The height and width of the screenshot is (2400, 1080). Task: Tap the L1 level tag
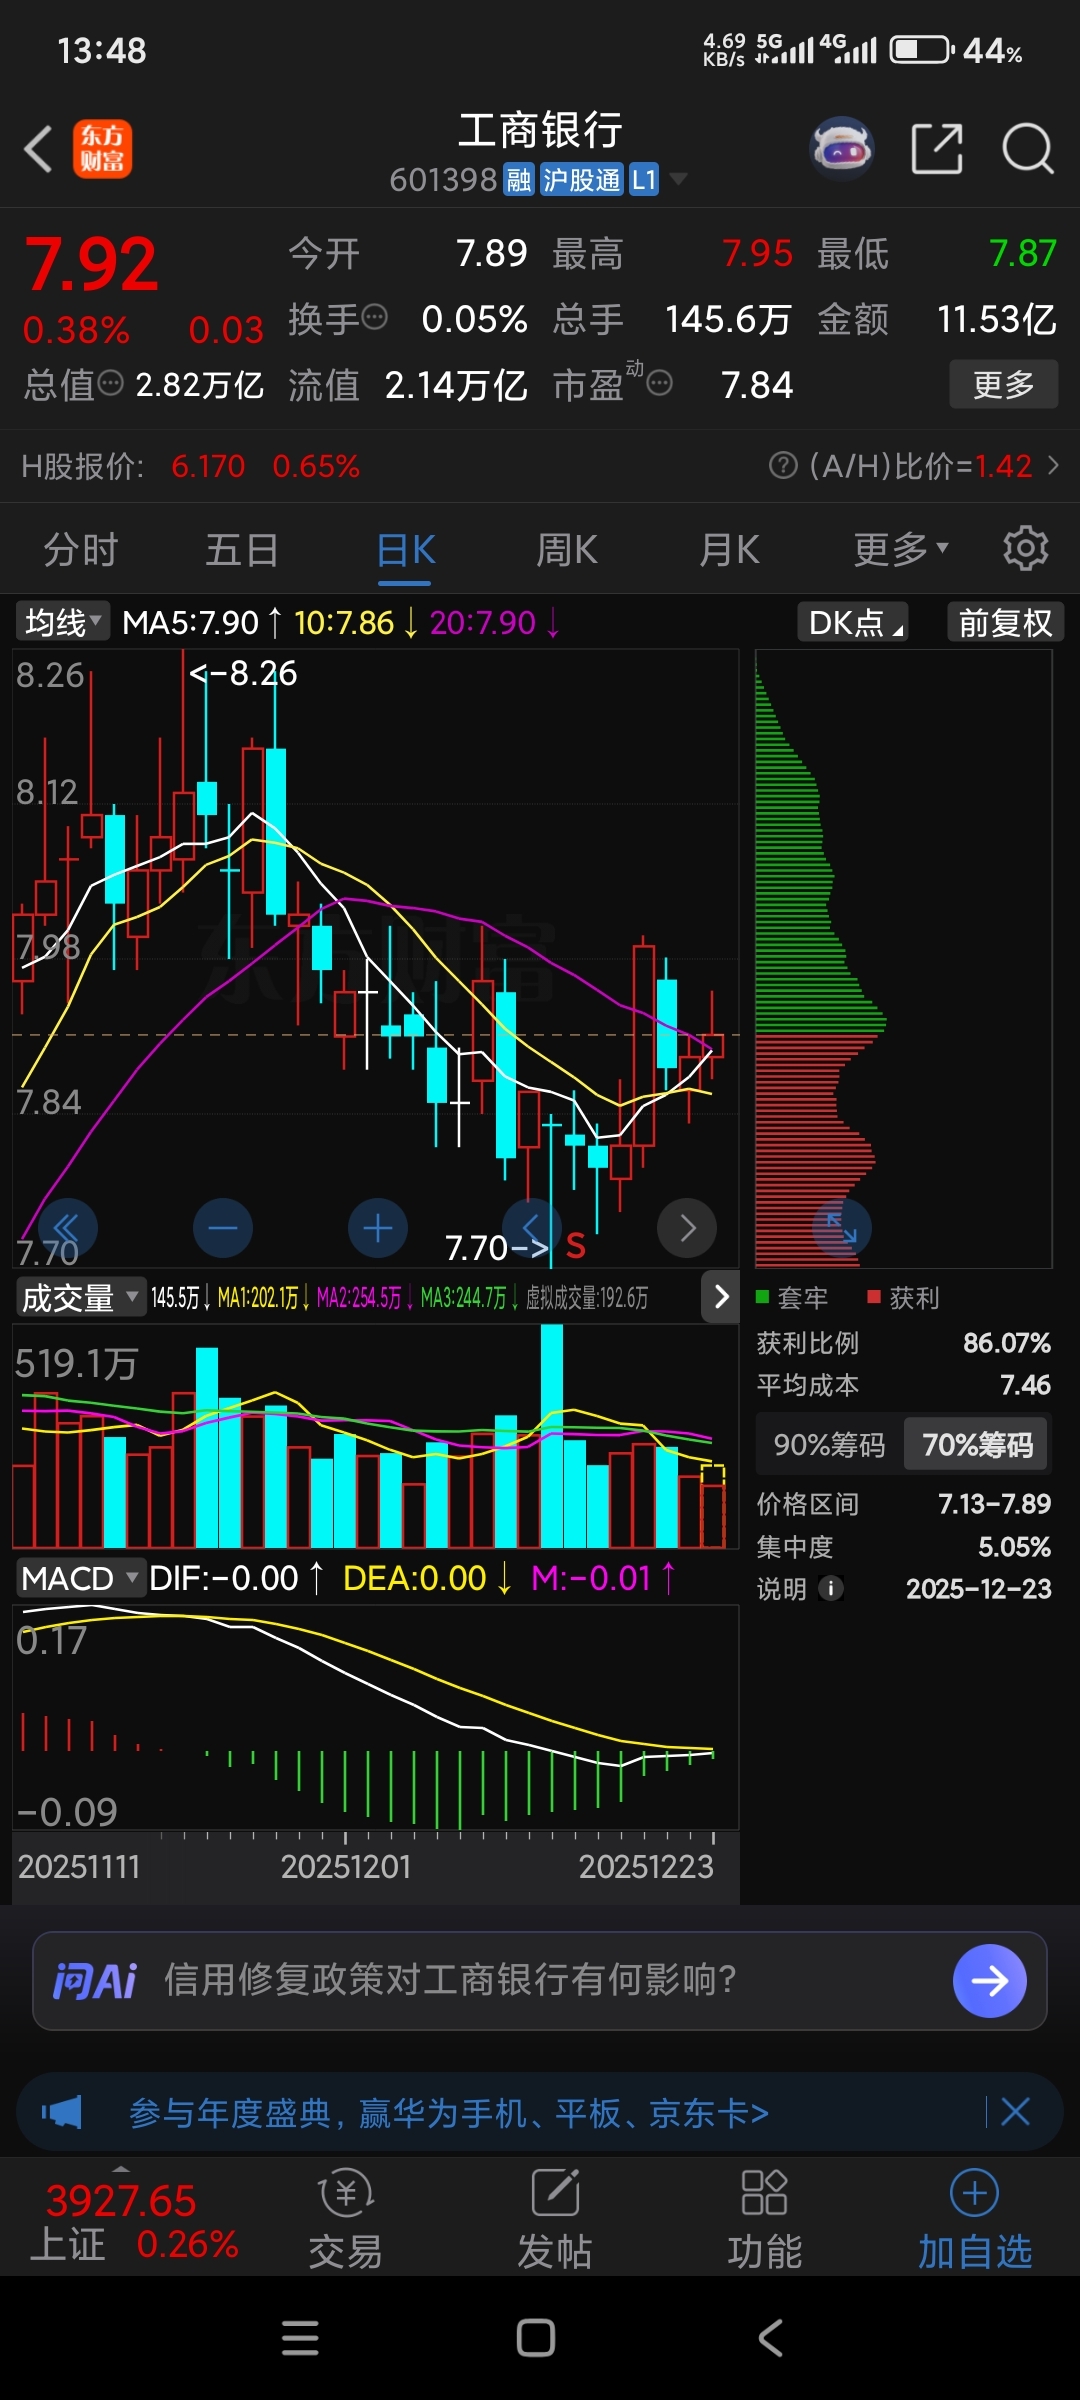click(x=644, y=180)
